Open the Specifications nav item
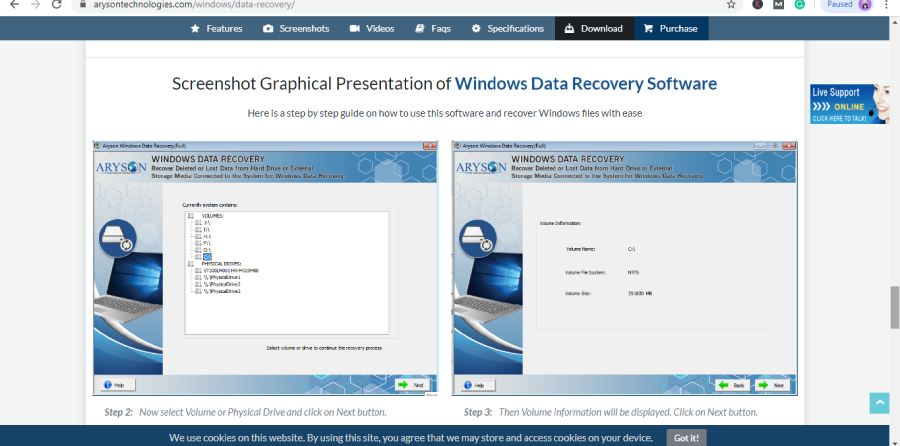 click(507, 29)
